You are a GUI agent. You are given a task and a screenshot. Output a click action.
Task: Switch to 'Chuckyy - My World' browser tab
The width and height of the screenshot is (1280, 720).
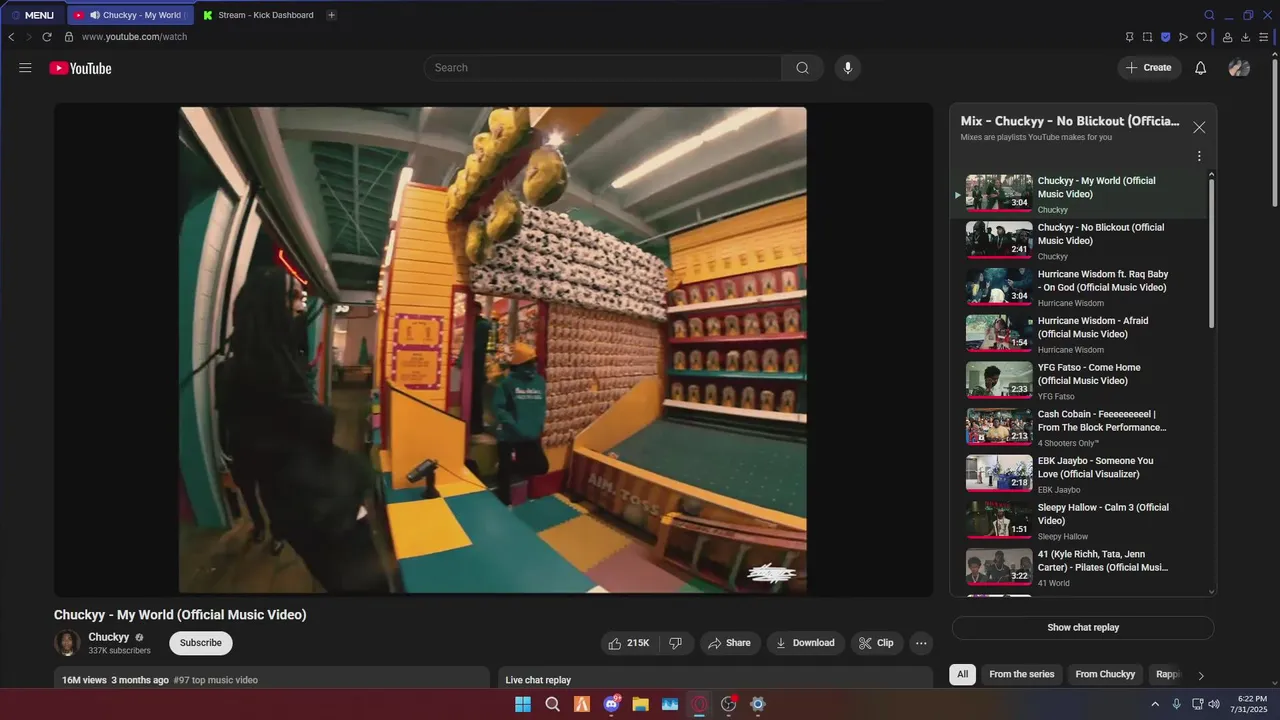coord(130,15)
